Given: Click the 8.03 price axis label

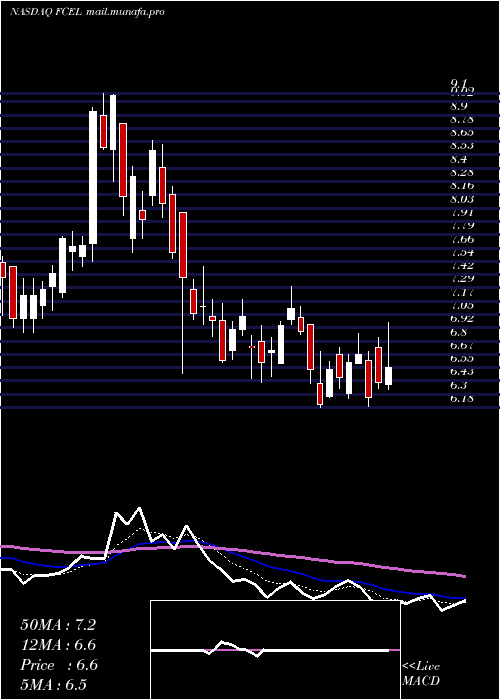Looking at the screenshot, I should point(462,199).
